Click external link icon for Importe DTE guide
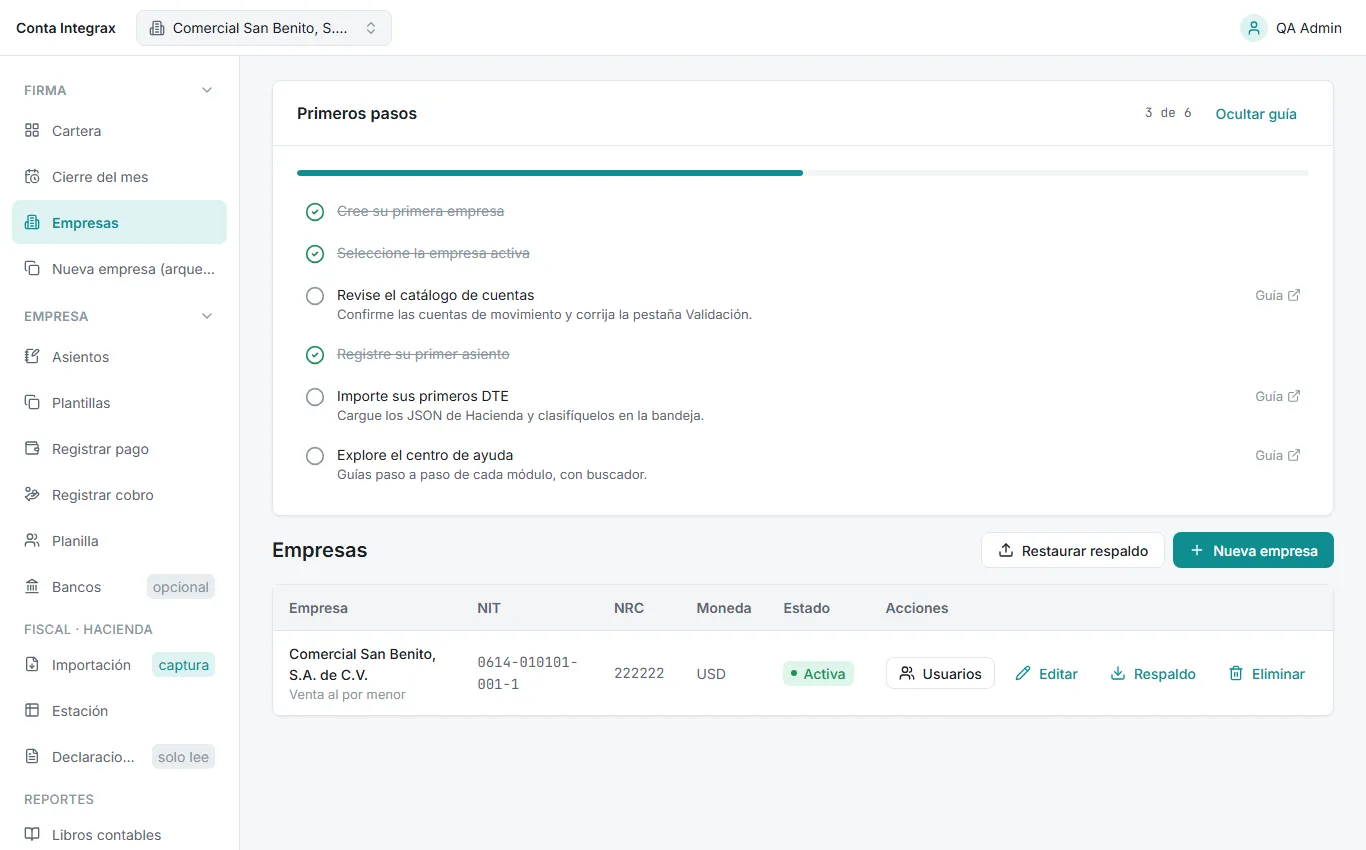Image resolution: width=1366 pixels, height=850 pixels. click(1294, 397)
